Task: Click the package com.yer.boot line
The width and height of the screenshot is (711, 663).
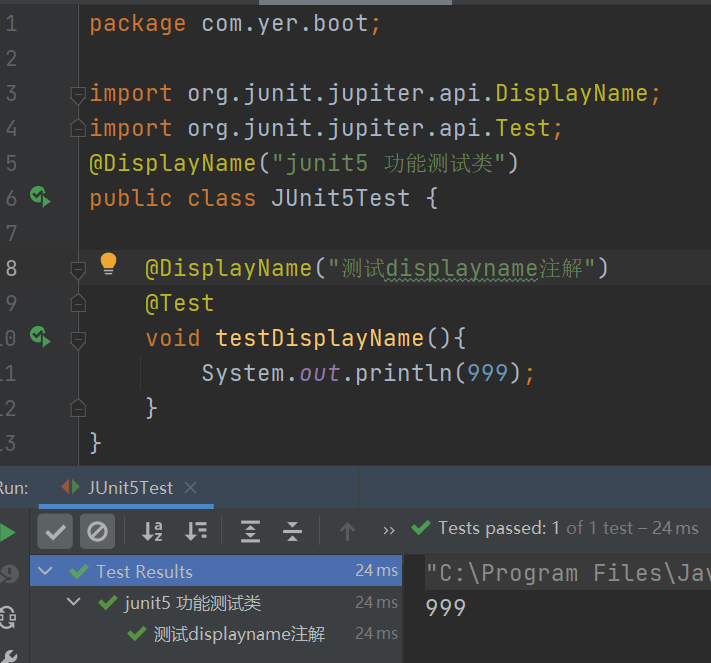Action: 235,24
